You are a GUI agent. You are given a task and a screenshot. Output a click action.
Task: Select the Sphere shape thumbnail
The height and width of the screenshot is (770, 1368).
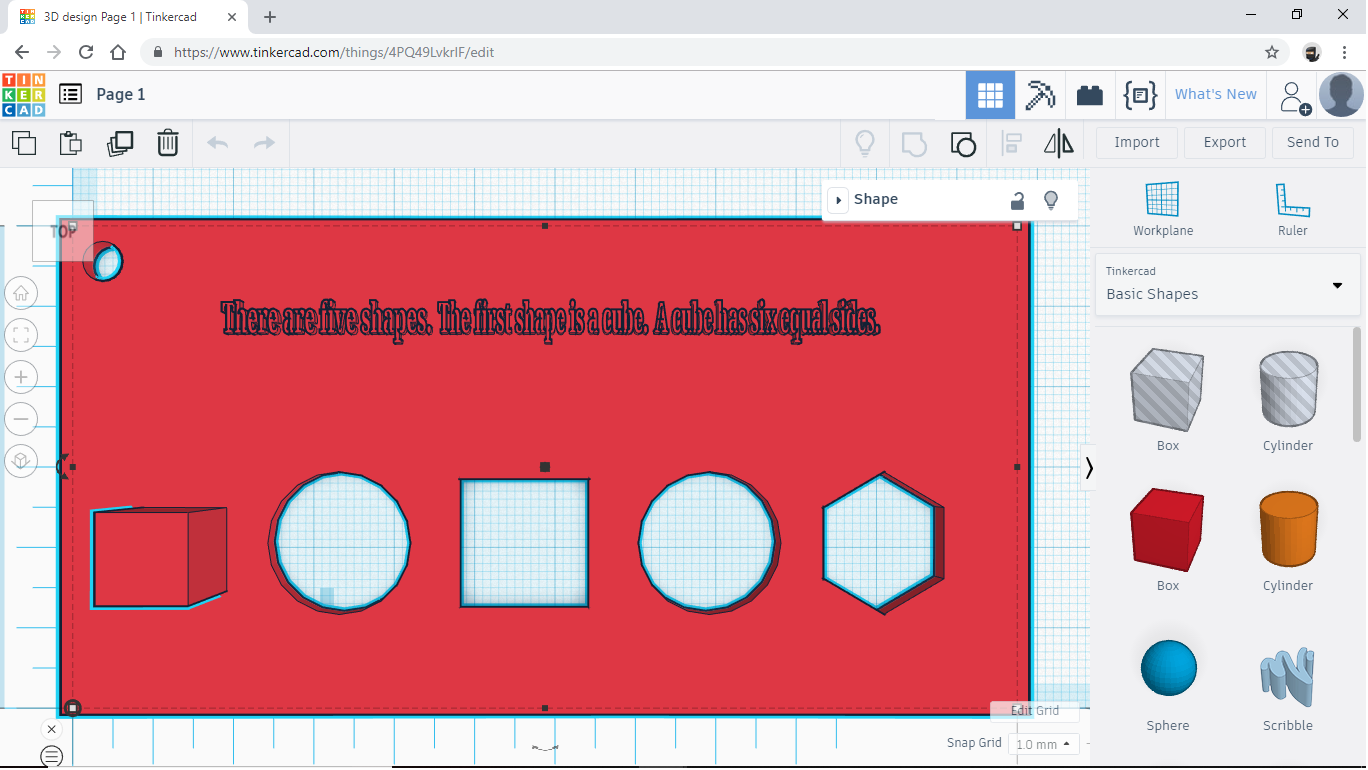point(1167,666)
